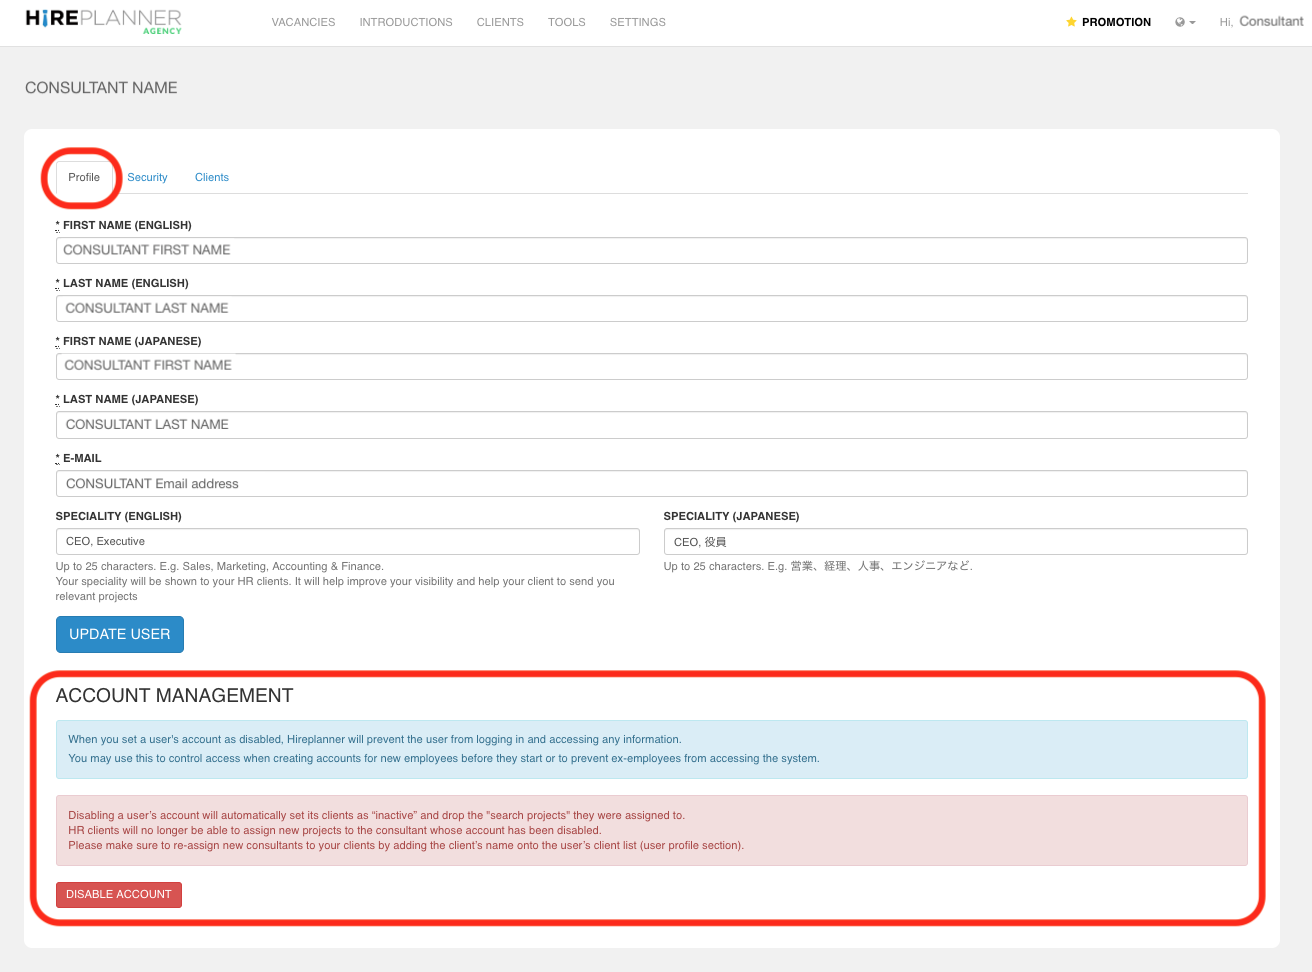The height and width of the screenshot is (972, 1312).
Task: Open the Vacancies menu
Action: pos(303,22)
